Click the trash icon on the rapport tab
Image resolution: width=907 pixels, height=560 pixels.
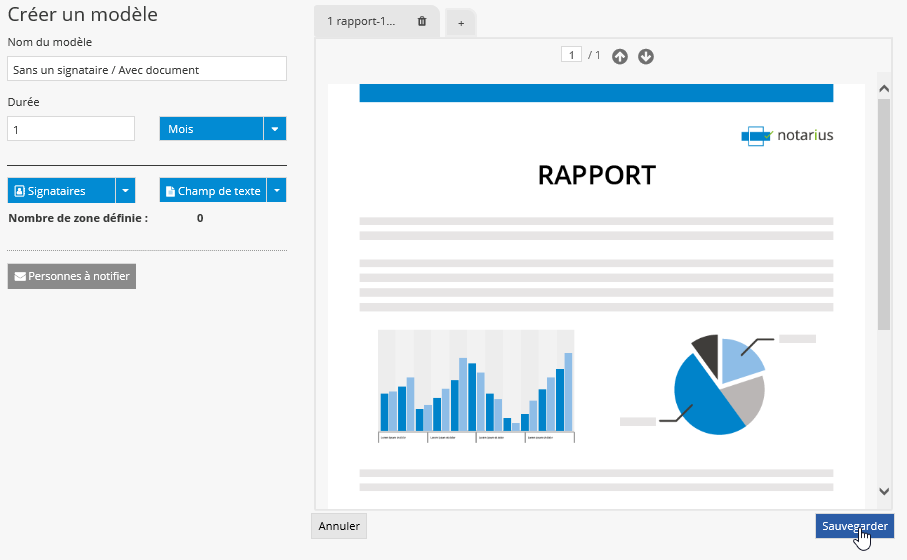(422, 21)
